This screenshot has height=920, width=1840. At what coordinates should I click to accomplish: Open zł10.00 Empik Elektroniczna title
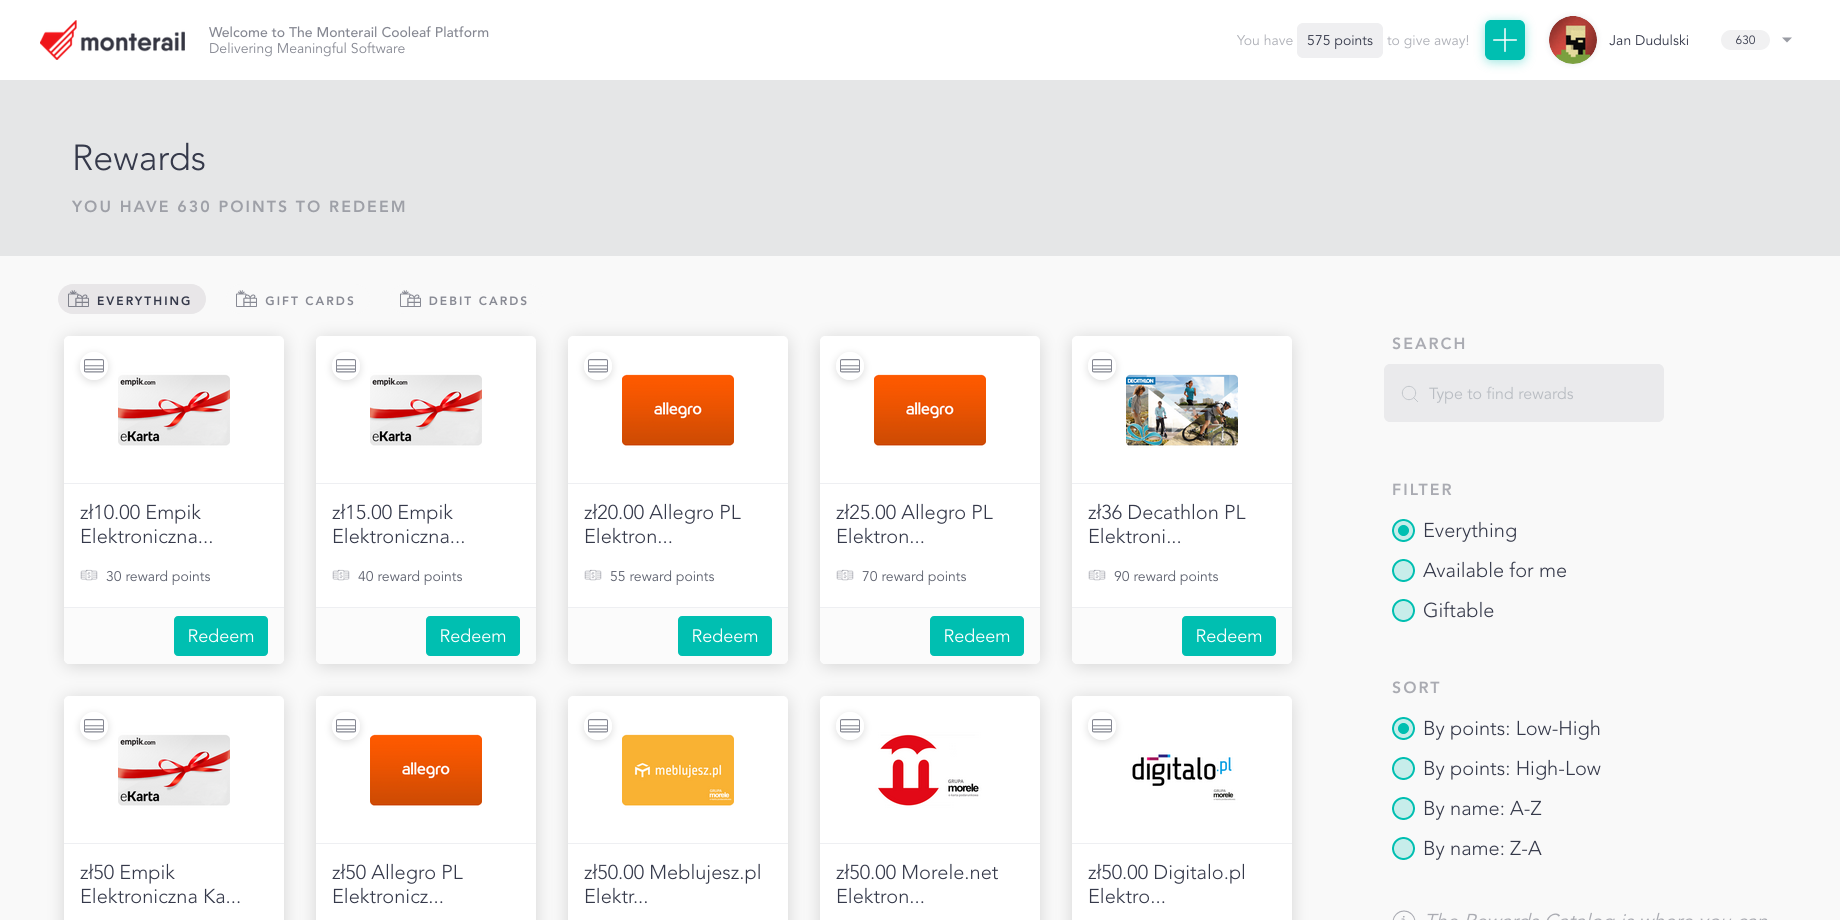(147, 524)
